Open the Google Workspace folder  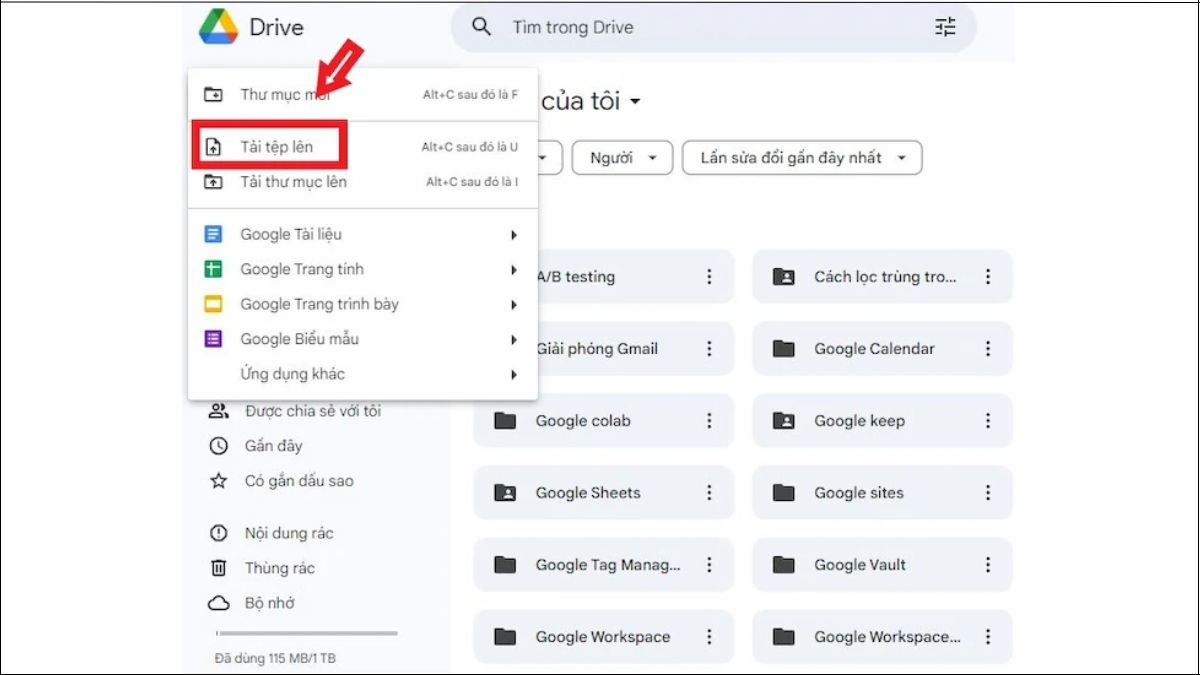tap(604, 637)
